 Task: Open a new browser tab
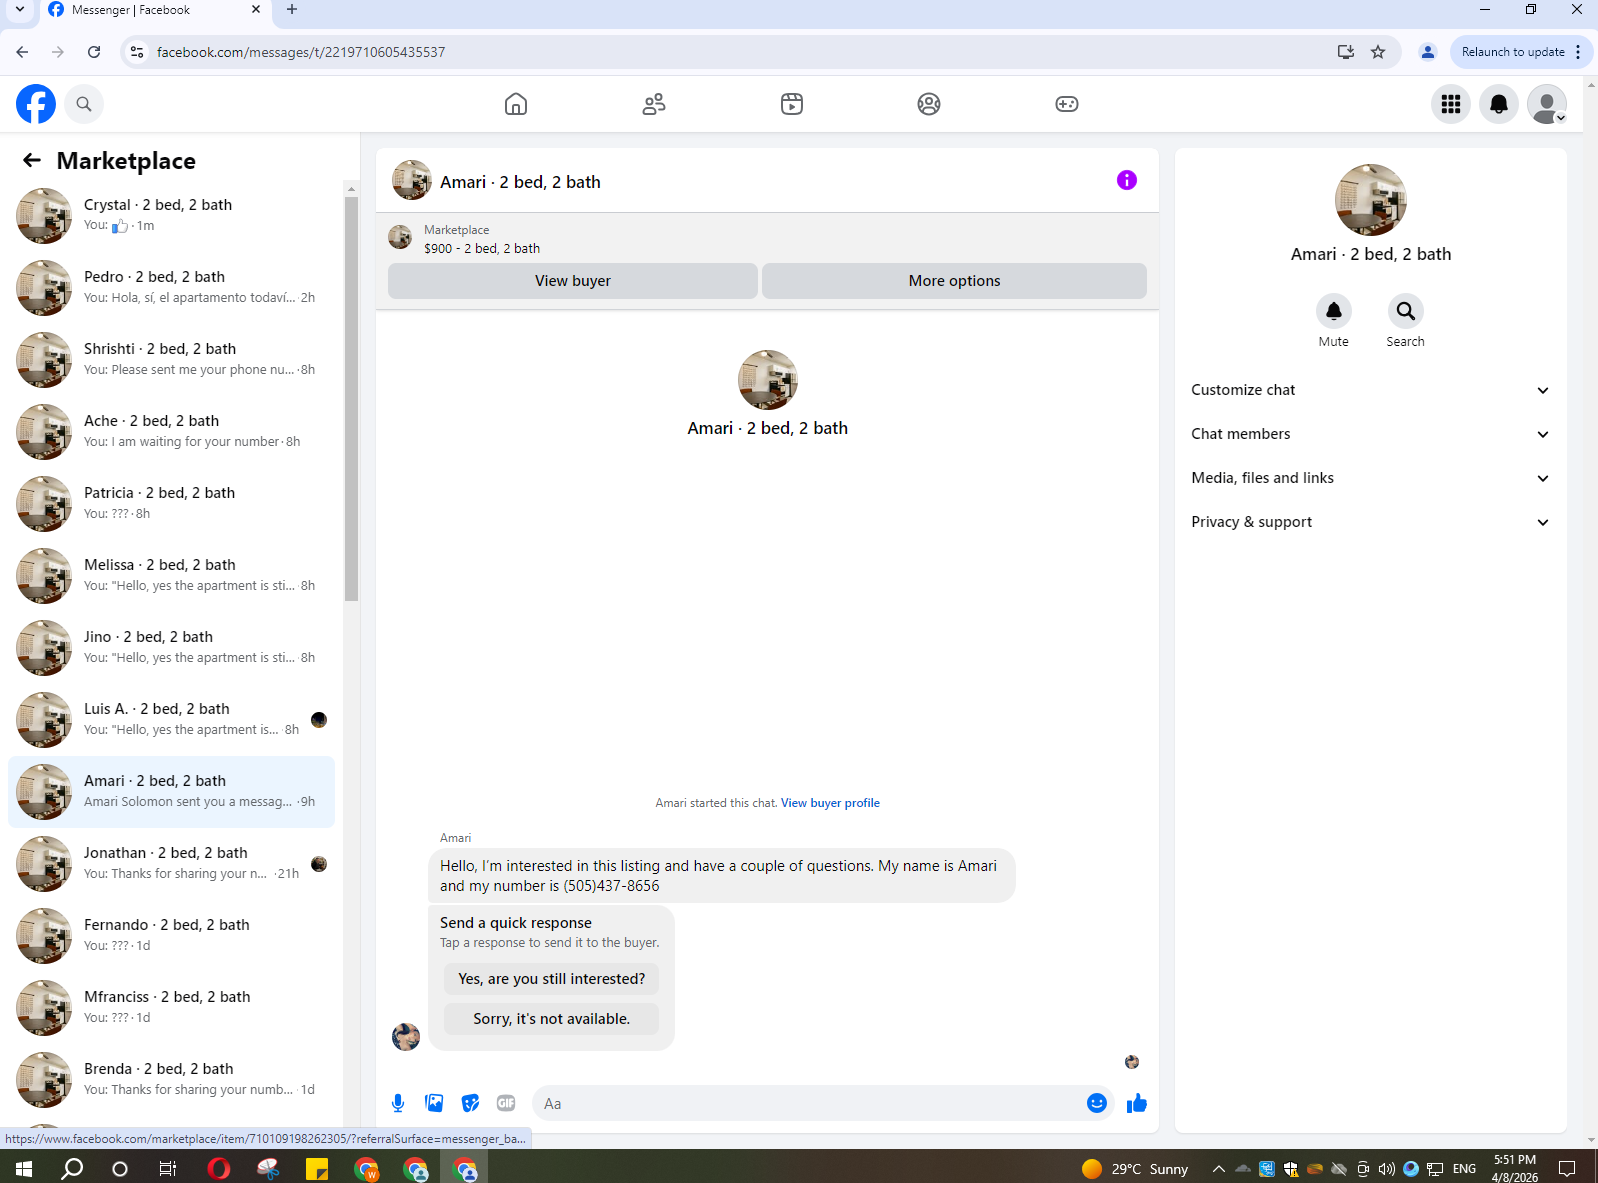click(292, 10)
